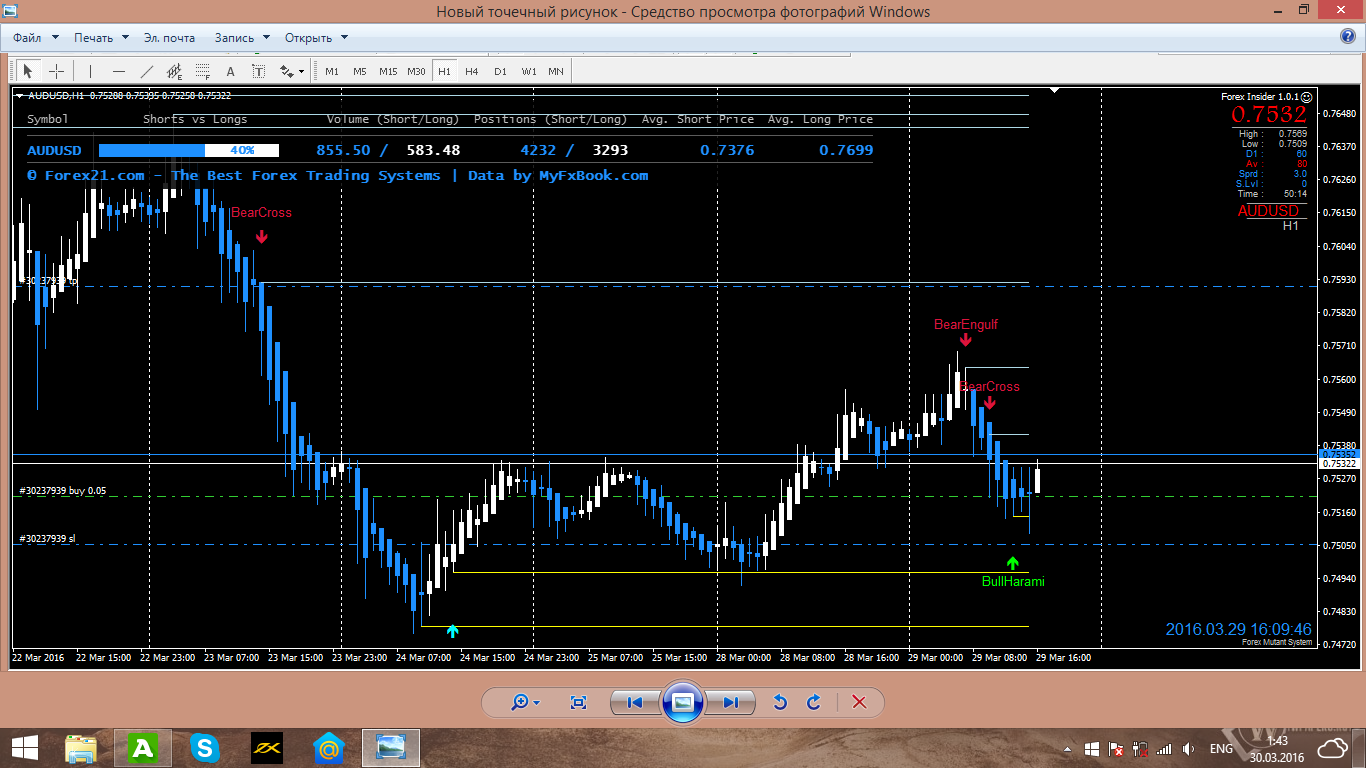1366x768 pixels.
Task: Click the 0.7699 average long price
Action: pyautogui.click(x=846, y=150)
